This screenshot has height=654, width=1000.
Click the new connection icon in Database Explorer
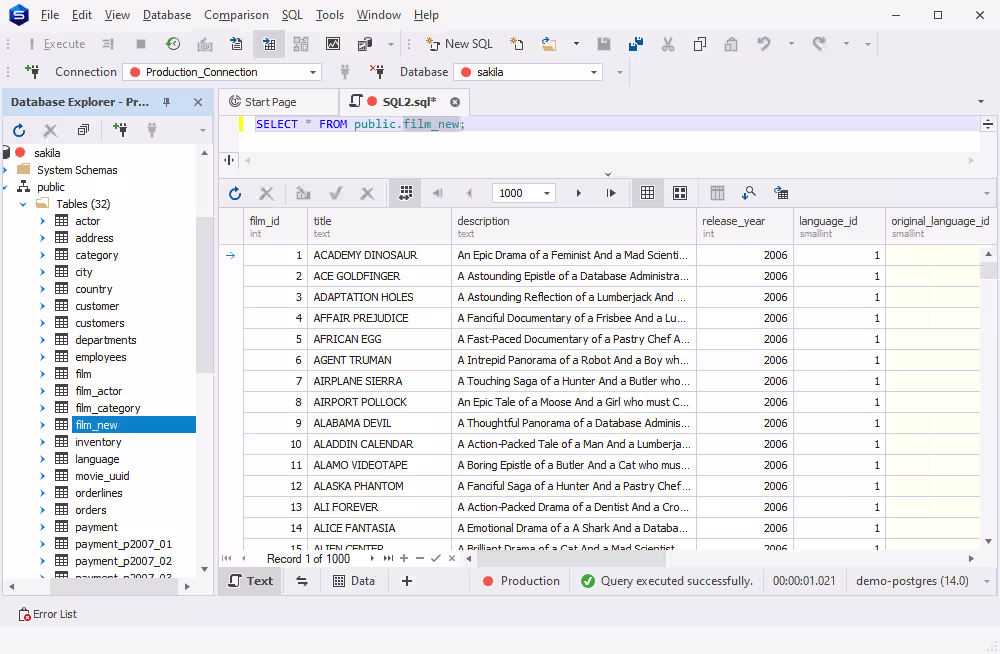point(119,130)
